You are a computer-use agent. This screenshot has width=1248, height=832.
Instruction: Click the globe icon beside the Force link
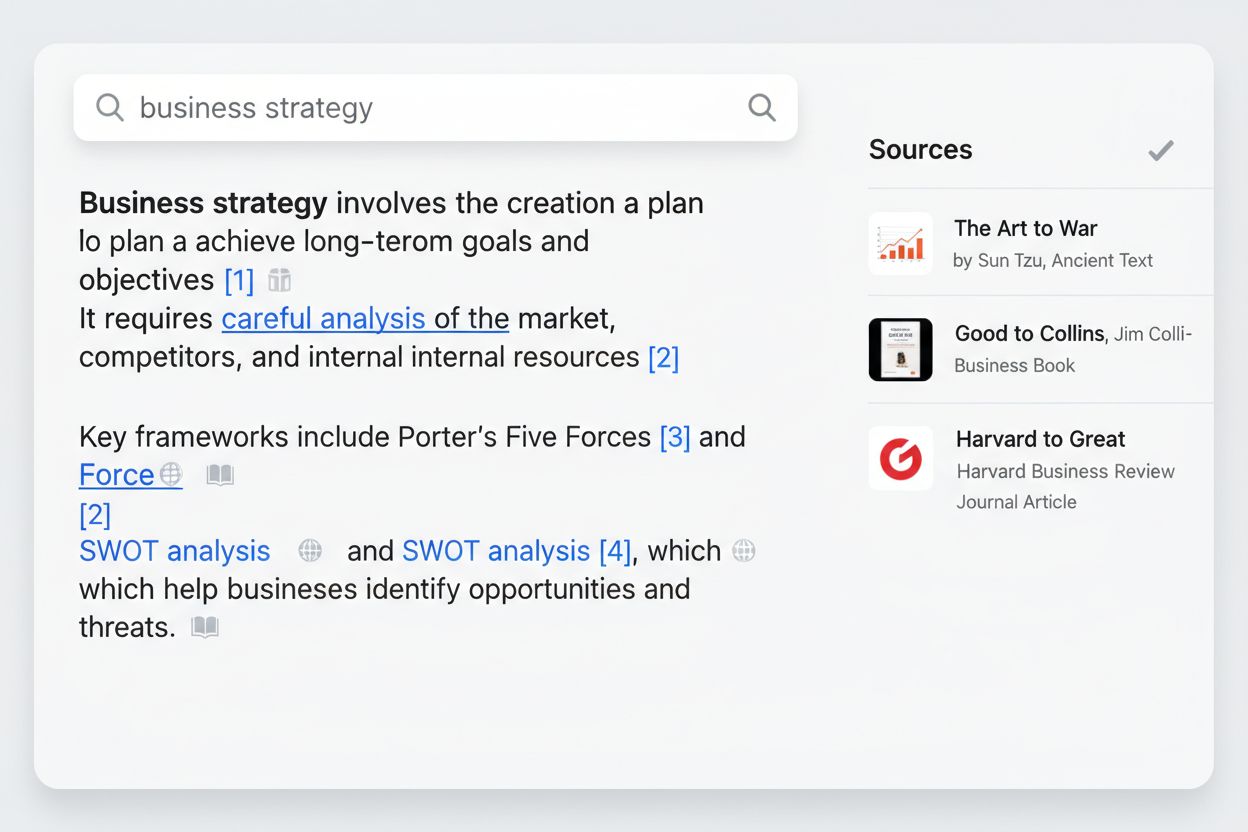(x=171, y=475)
